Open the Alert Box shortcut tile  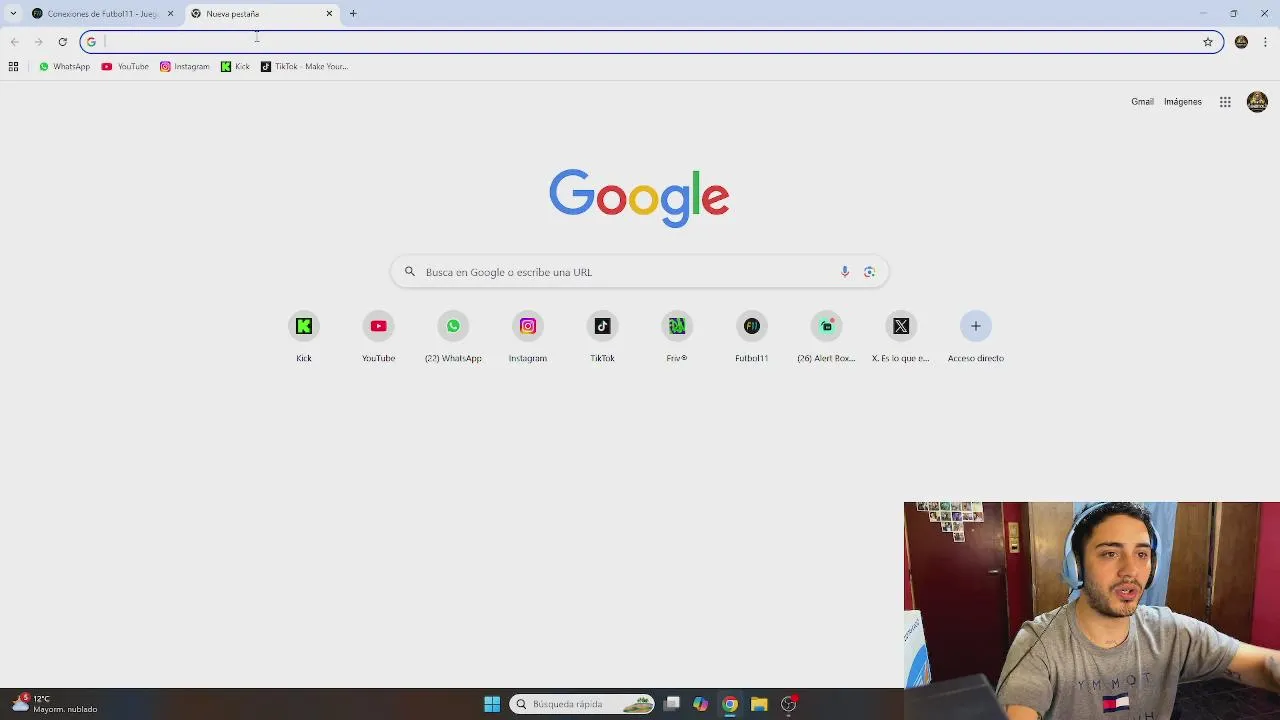coord(826,338)
